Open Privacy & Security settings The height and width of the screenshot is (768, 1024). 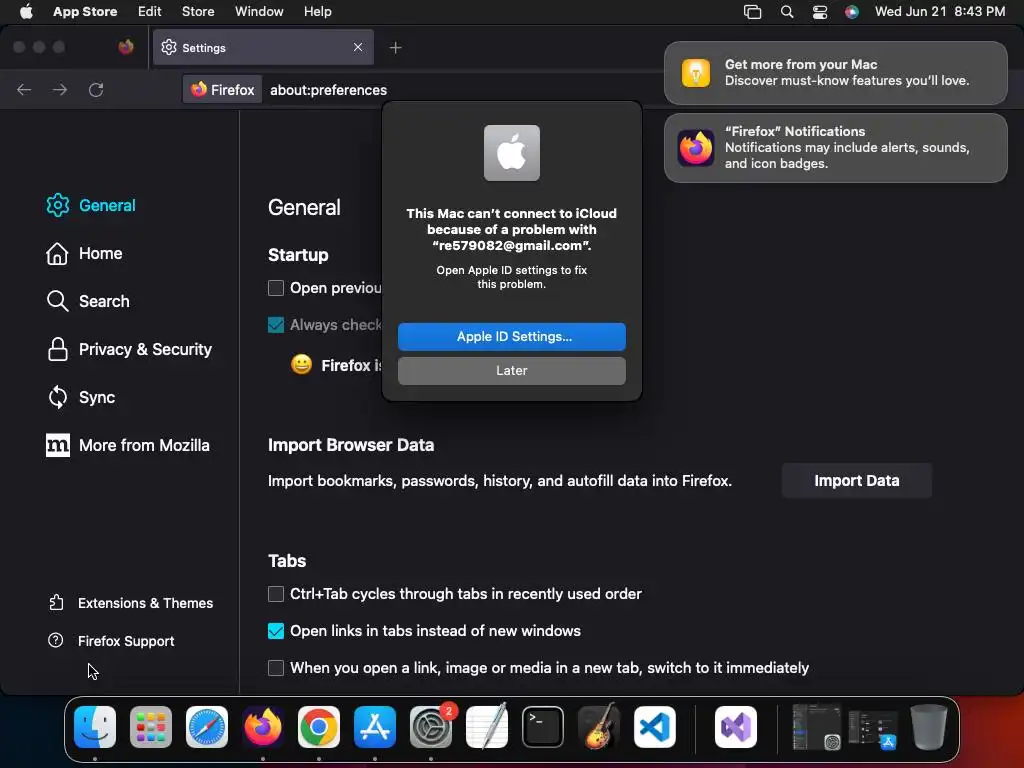[129, 349]
